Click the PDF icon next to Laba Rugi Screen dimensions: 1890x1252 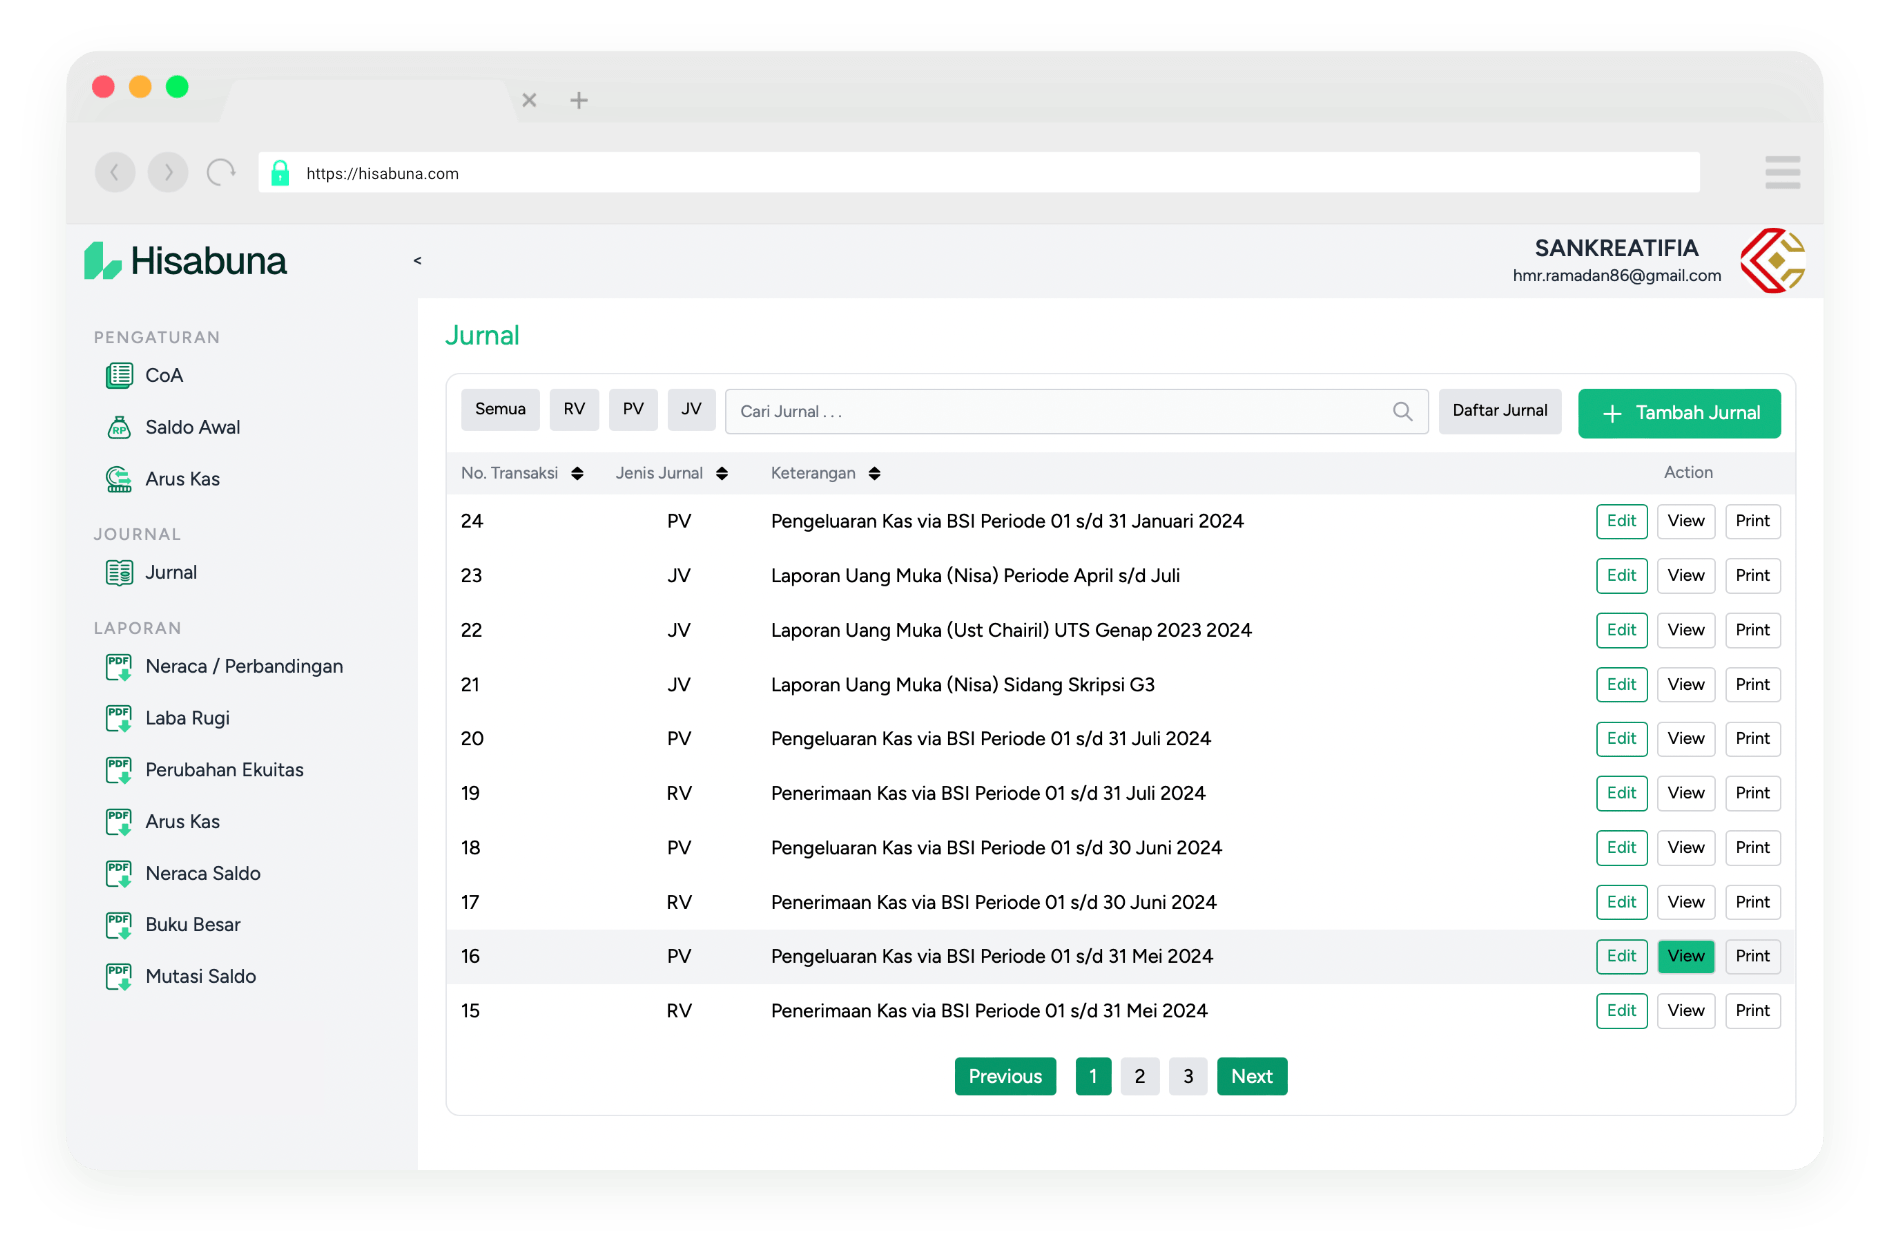tap(118, 718)
